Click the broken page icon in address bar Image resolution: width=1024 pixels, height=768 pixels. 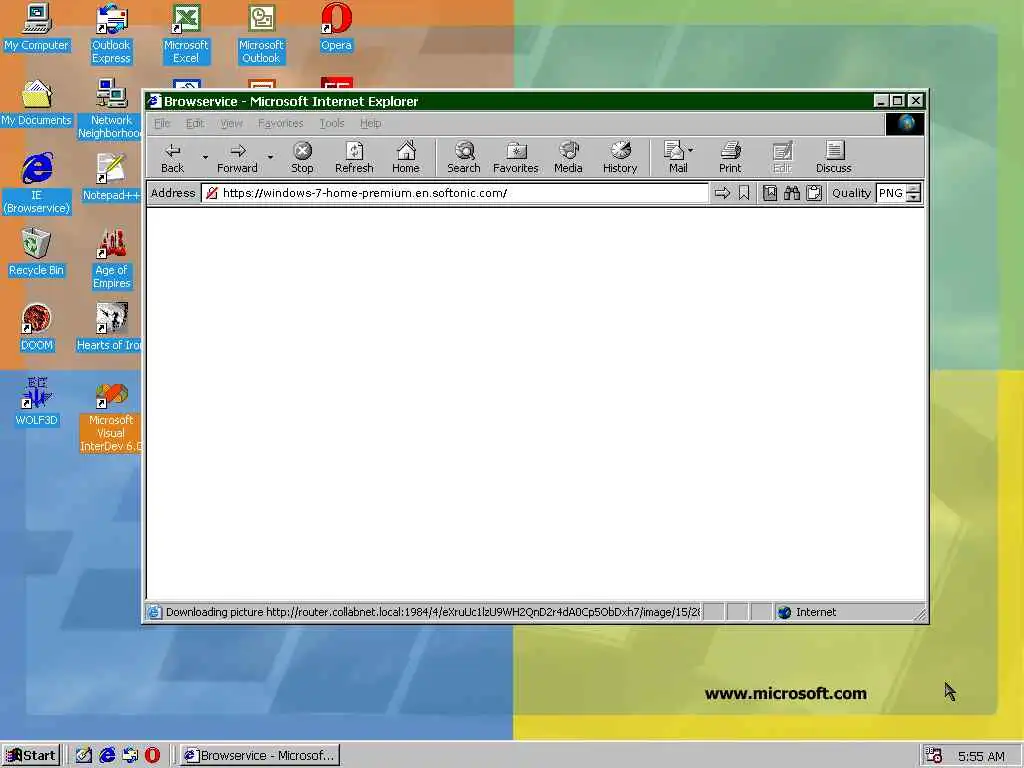point(212,193)
